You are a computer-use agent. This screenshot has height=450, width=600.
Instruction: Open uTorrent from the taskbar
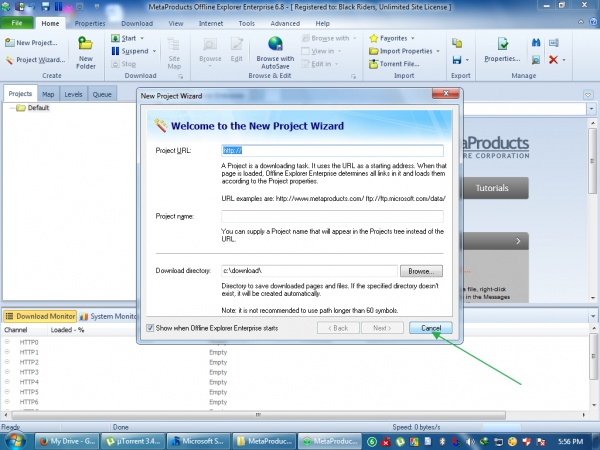[x=133, y=441]
